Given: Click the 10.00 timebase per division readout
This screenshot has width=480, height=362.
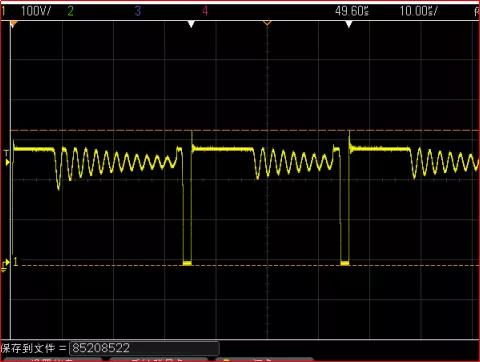Looking at the screenshot, I should pos(419,11).
